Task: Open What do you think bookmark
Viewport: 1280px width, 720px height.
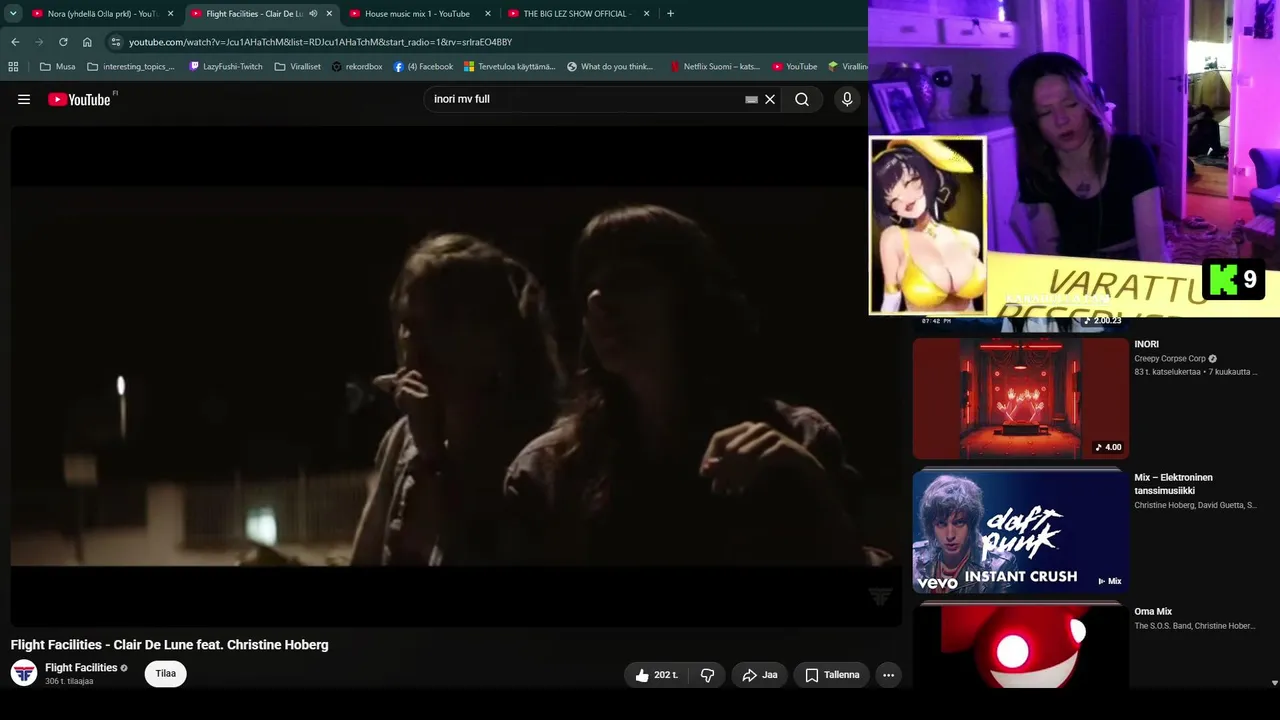Action: [x=610, y=67]
